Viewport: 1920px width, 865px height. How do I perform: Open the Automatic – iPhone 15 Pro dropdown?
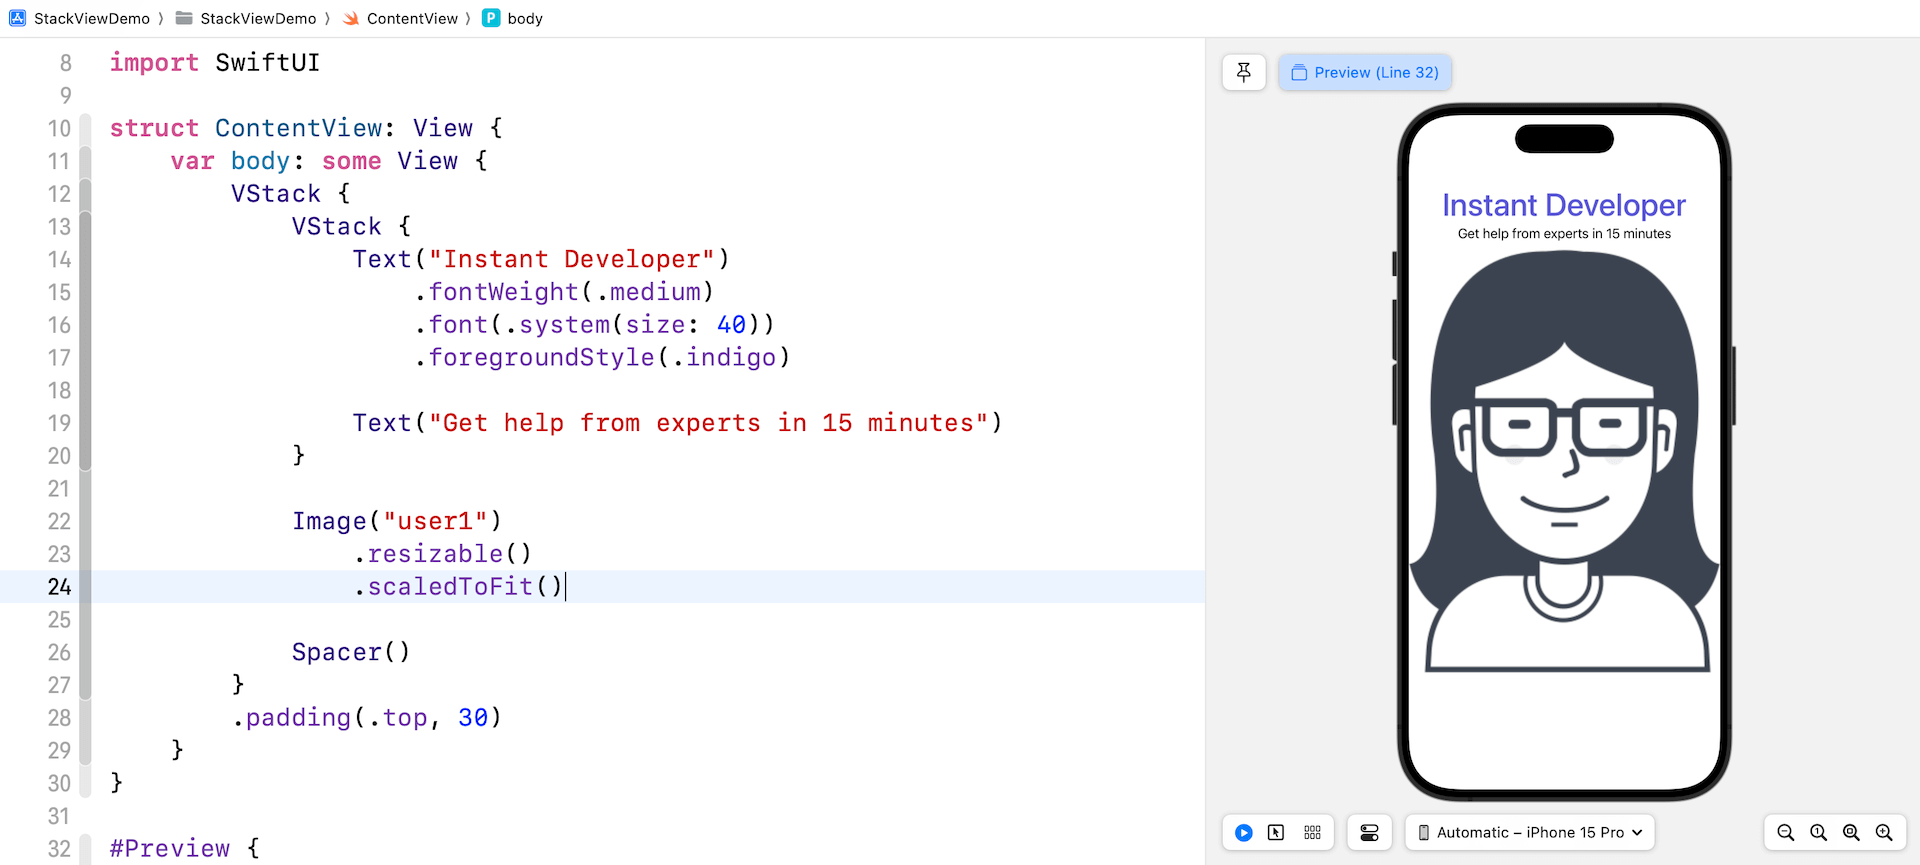click(1530, 833)
